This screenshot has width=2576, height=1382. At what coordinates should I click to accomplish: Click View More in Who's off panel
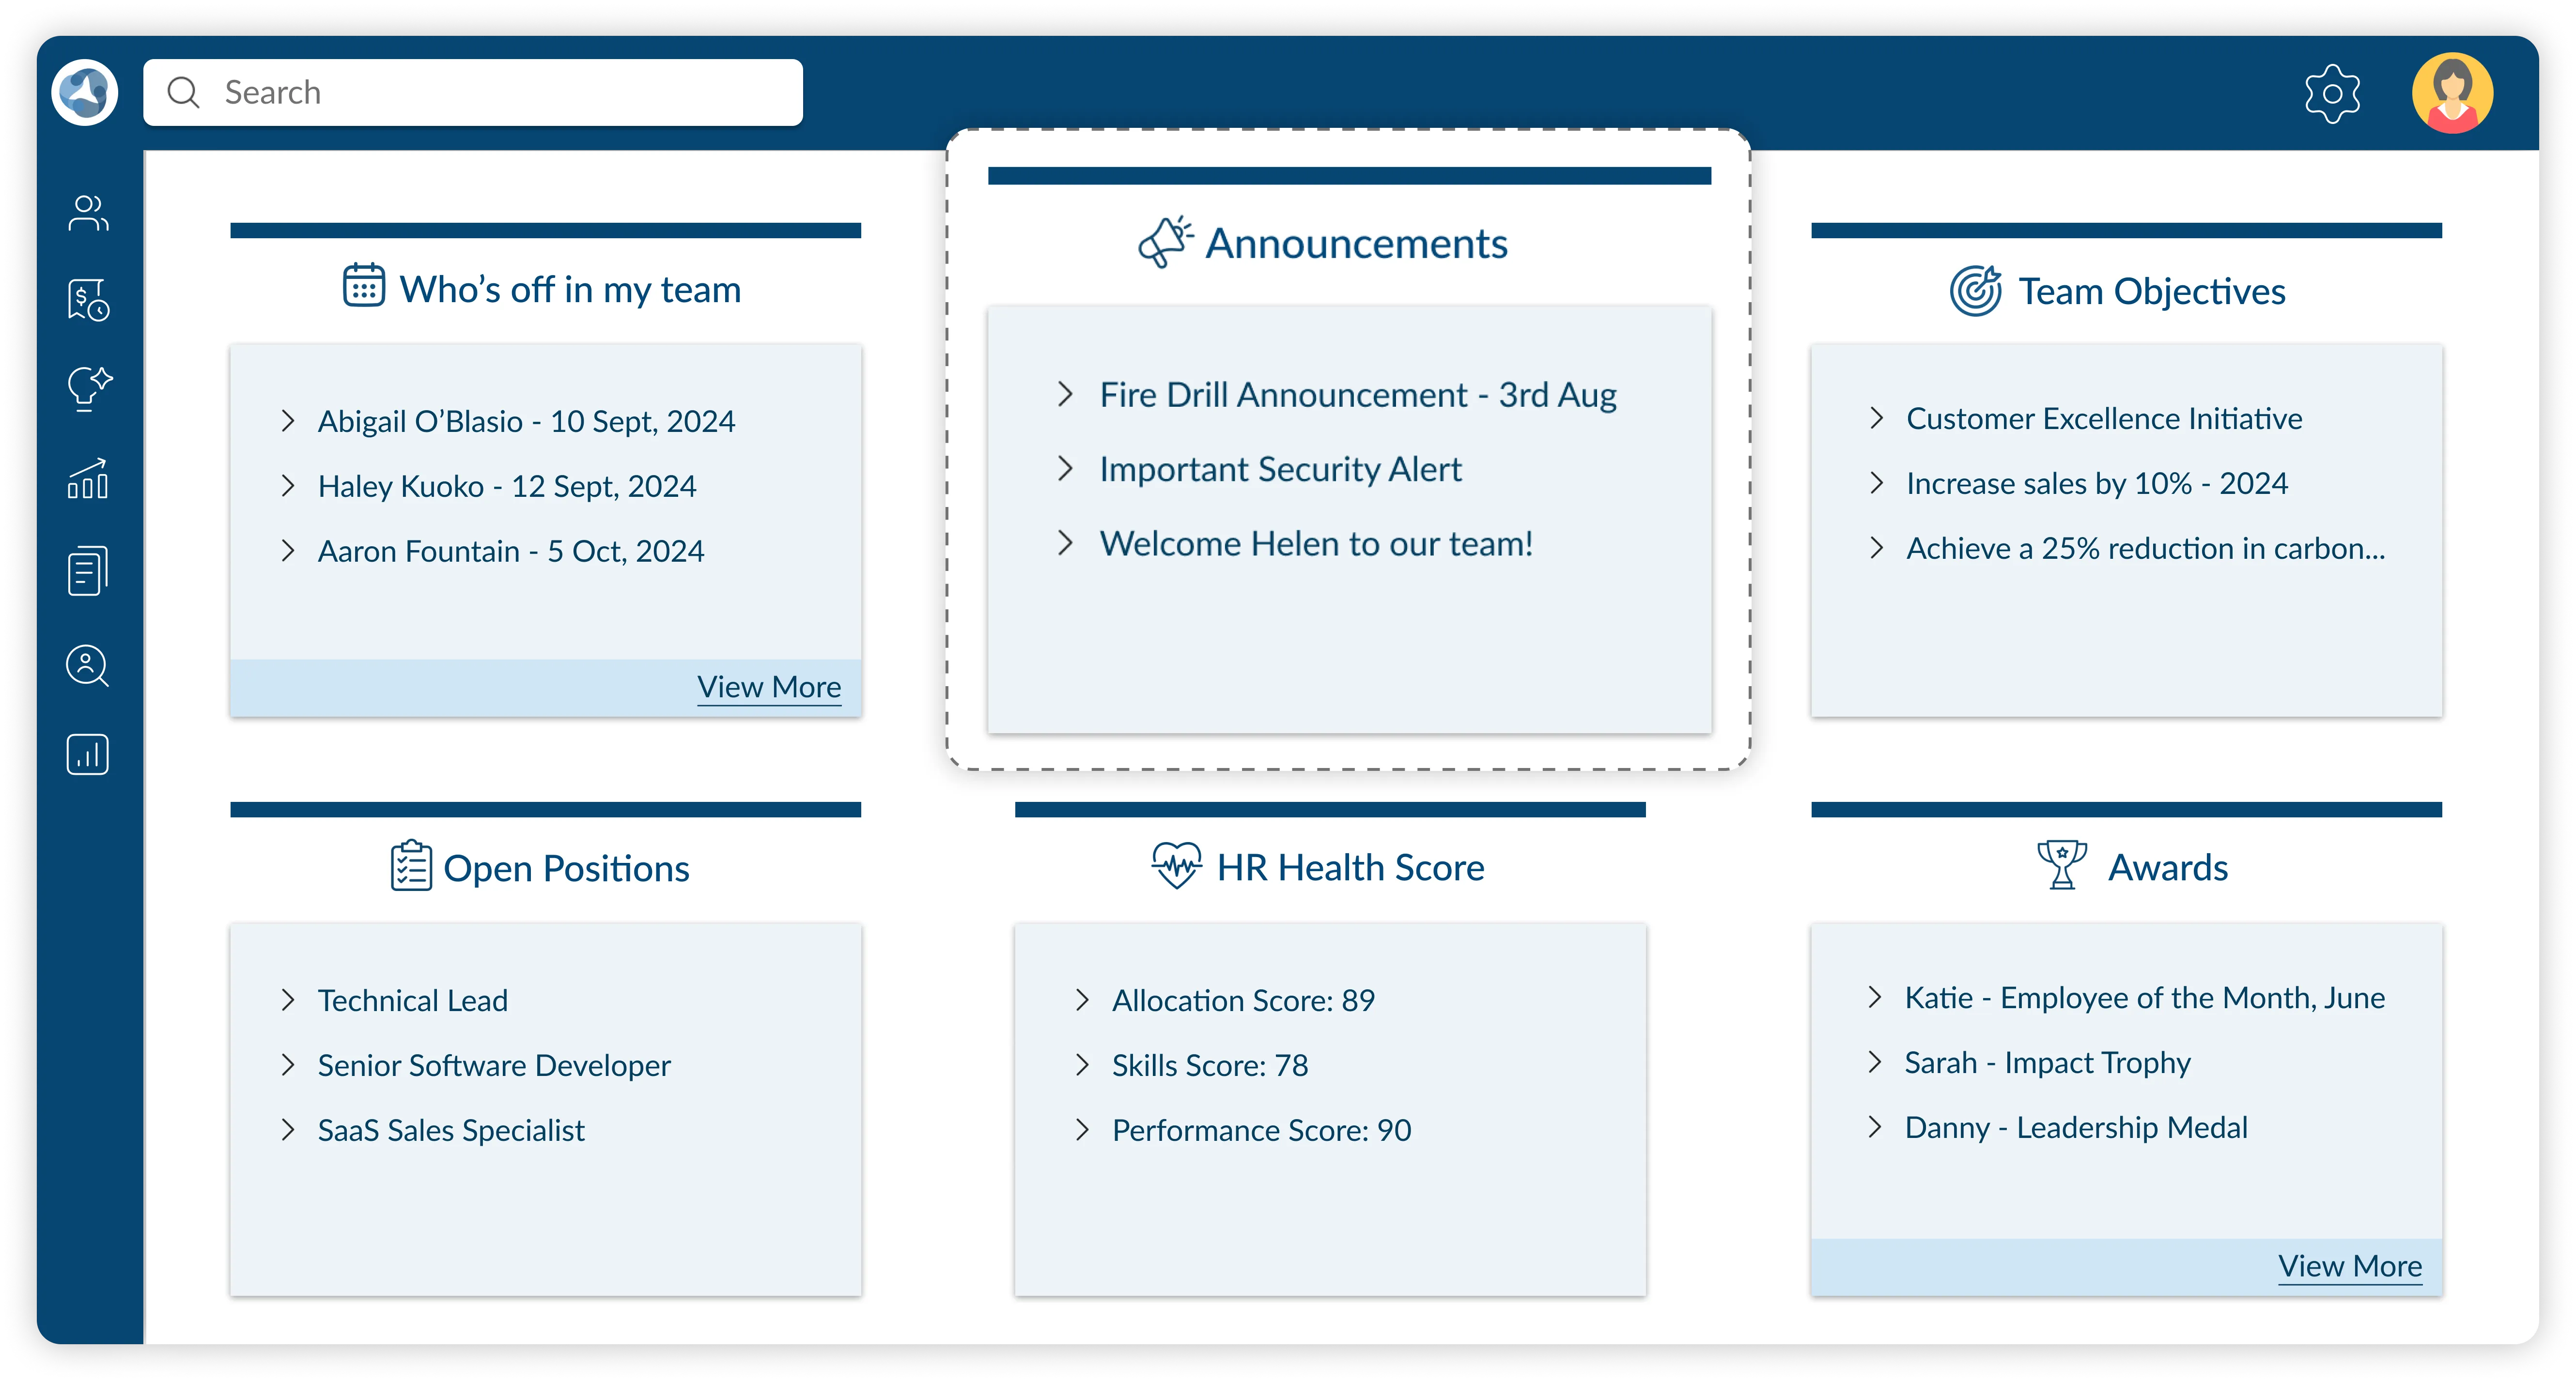(x=769, y=687)
